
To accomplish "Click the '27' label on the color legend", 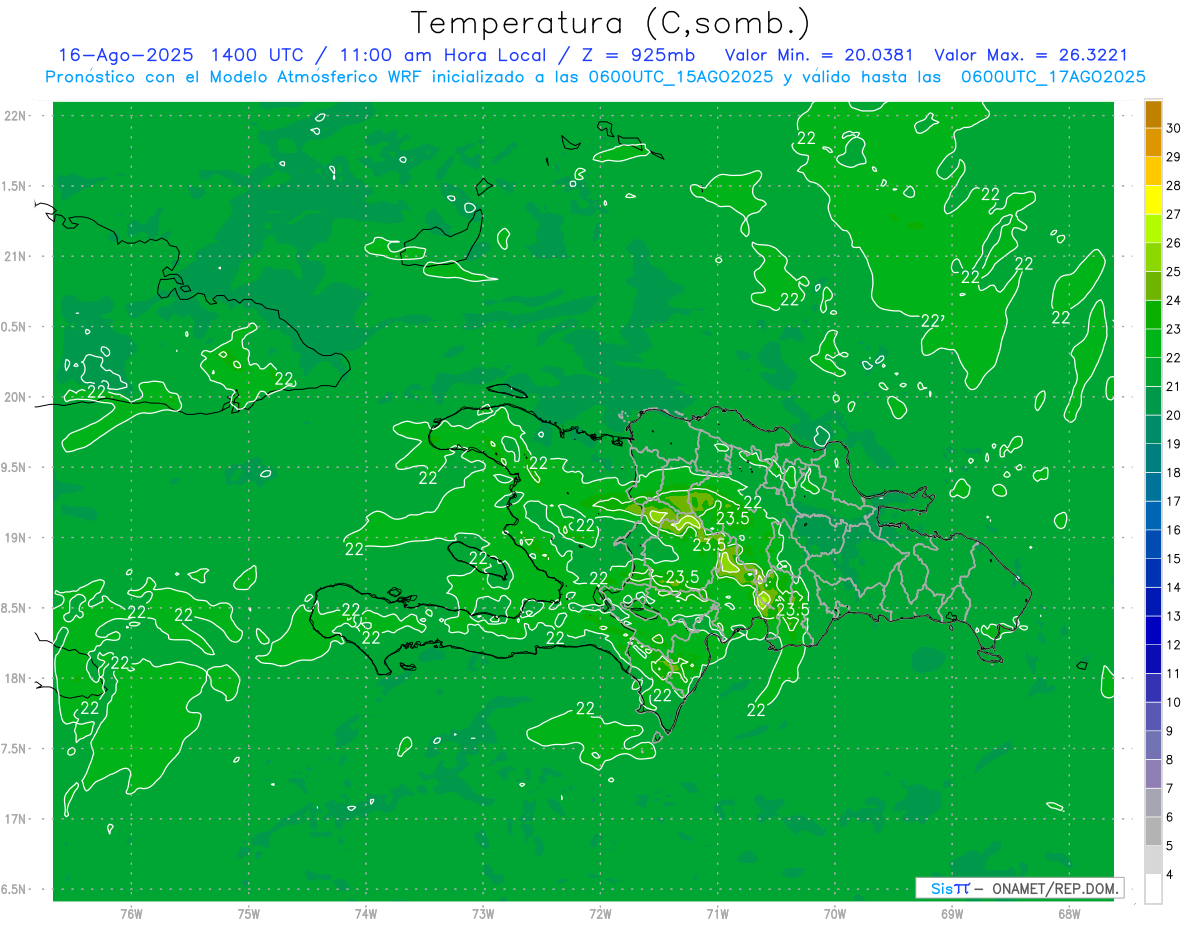I will click(x=1174, y=214).
